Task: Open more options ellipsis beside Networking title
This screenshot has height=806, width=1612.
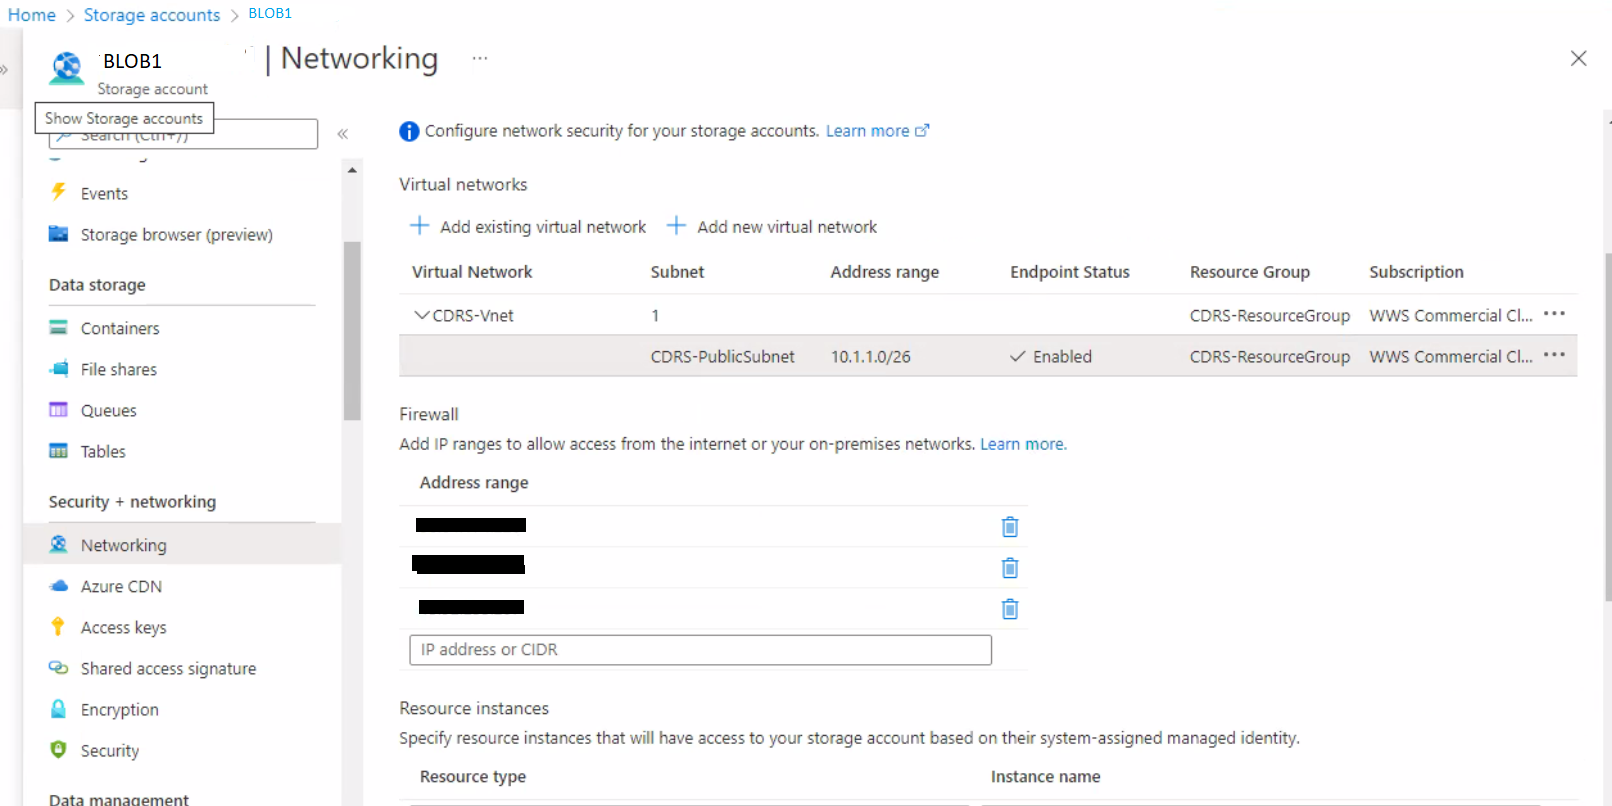Action: coord(480,59)
